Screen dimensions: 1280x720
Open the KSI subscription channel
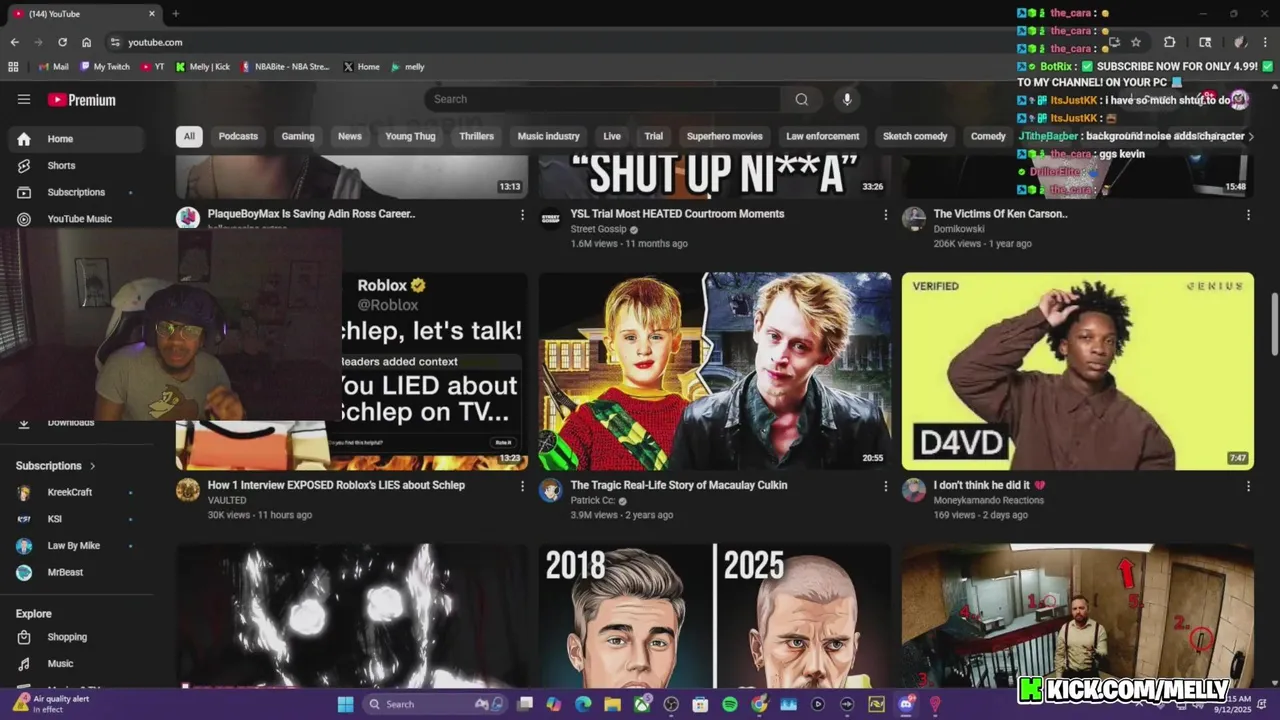point(78,519)
